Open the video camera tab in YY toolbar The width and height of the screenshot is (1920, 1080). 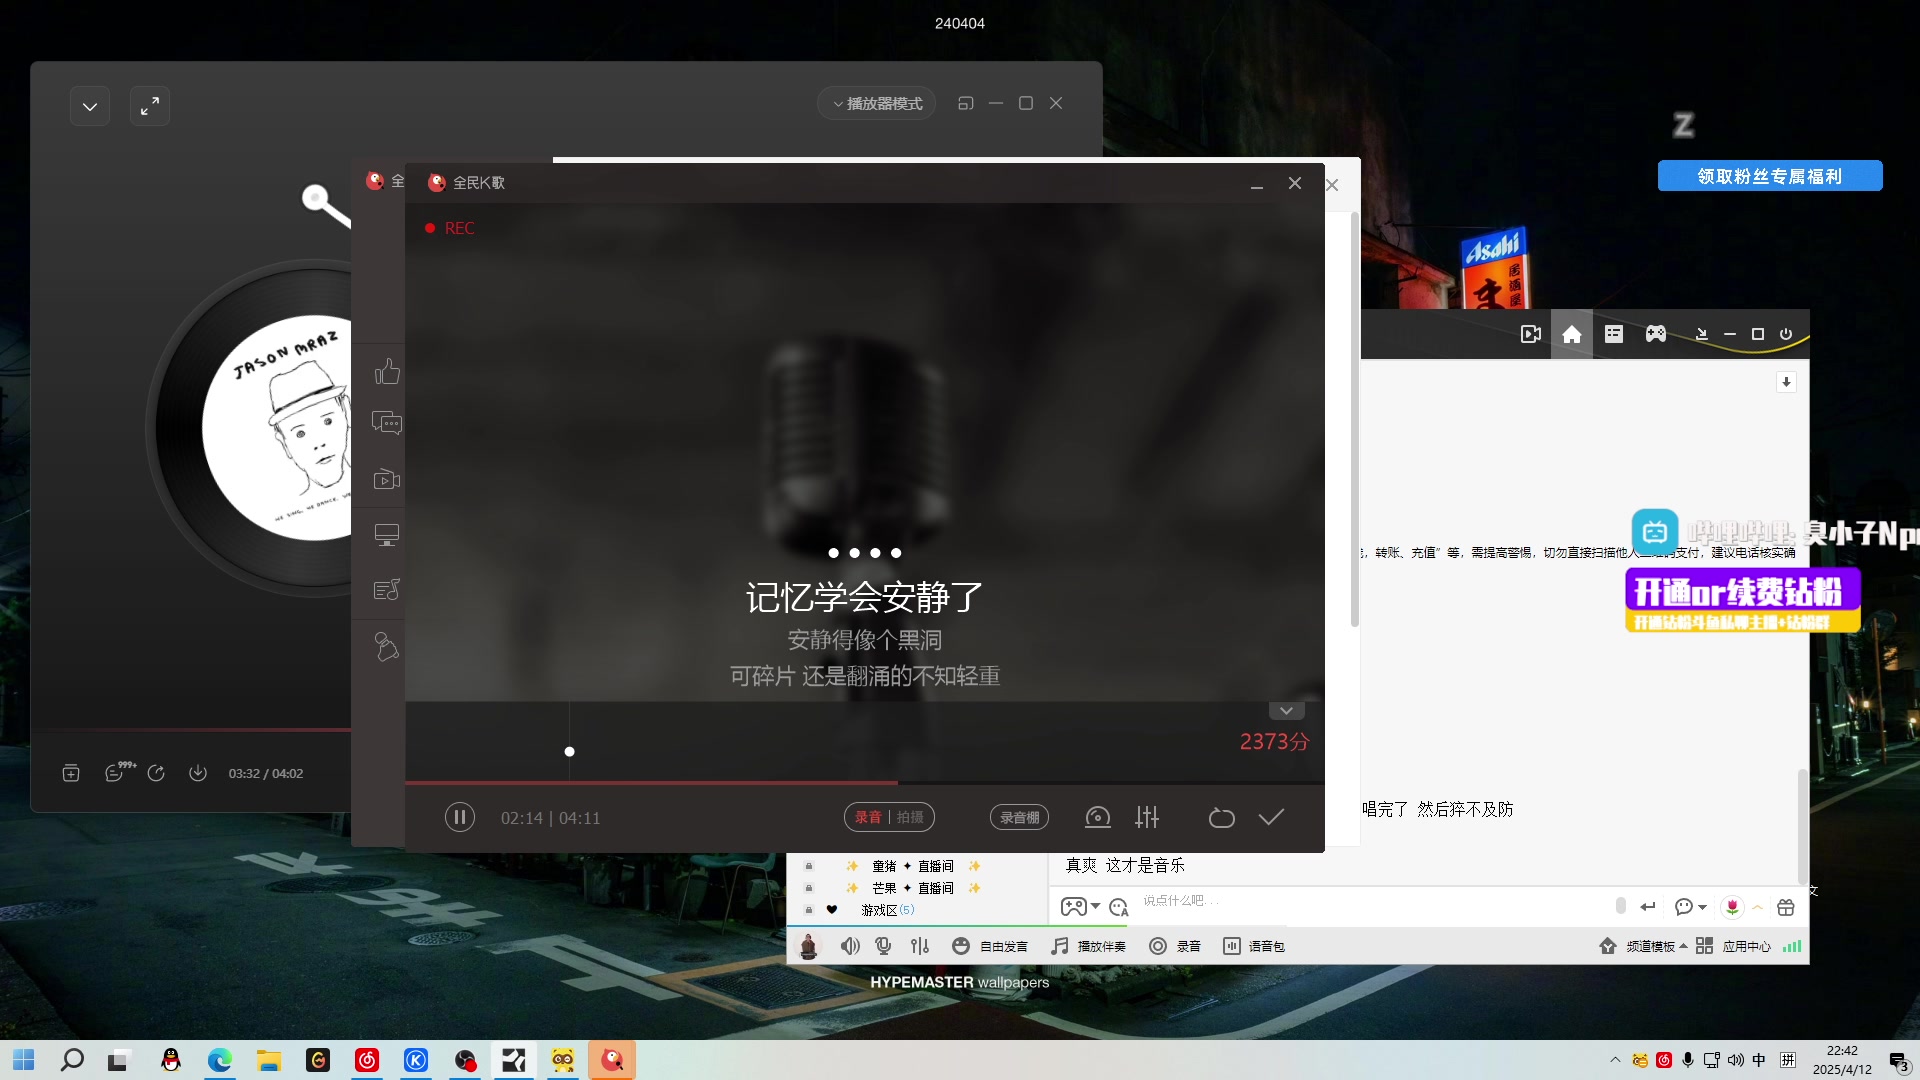pyautogui.click(x=1530, y=334)
